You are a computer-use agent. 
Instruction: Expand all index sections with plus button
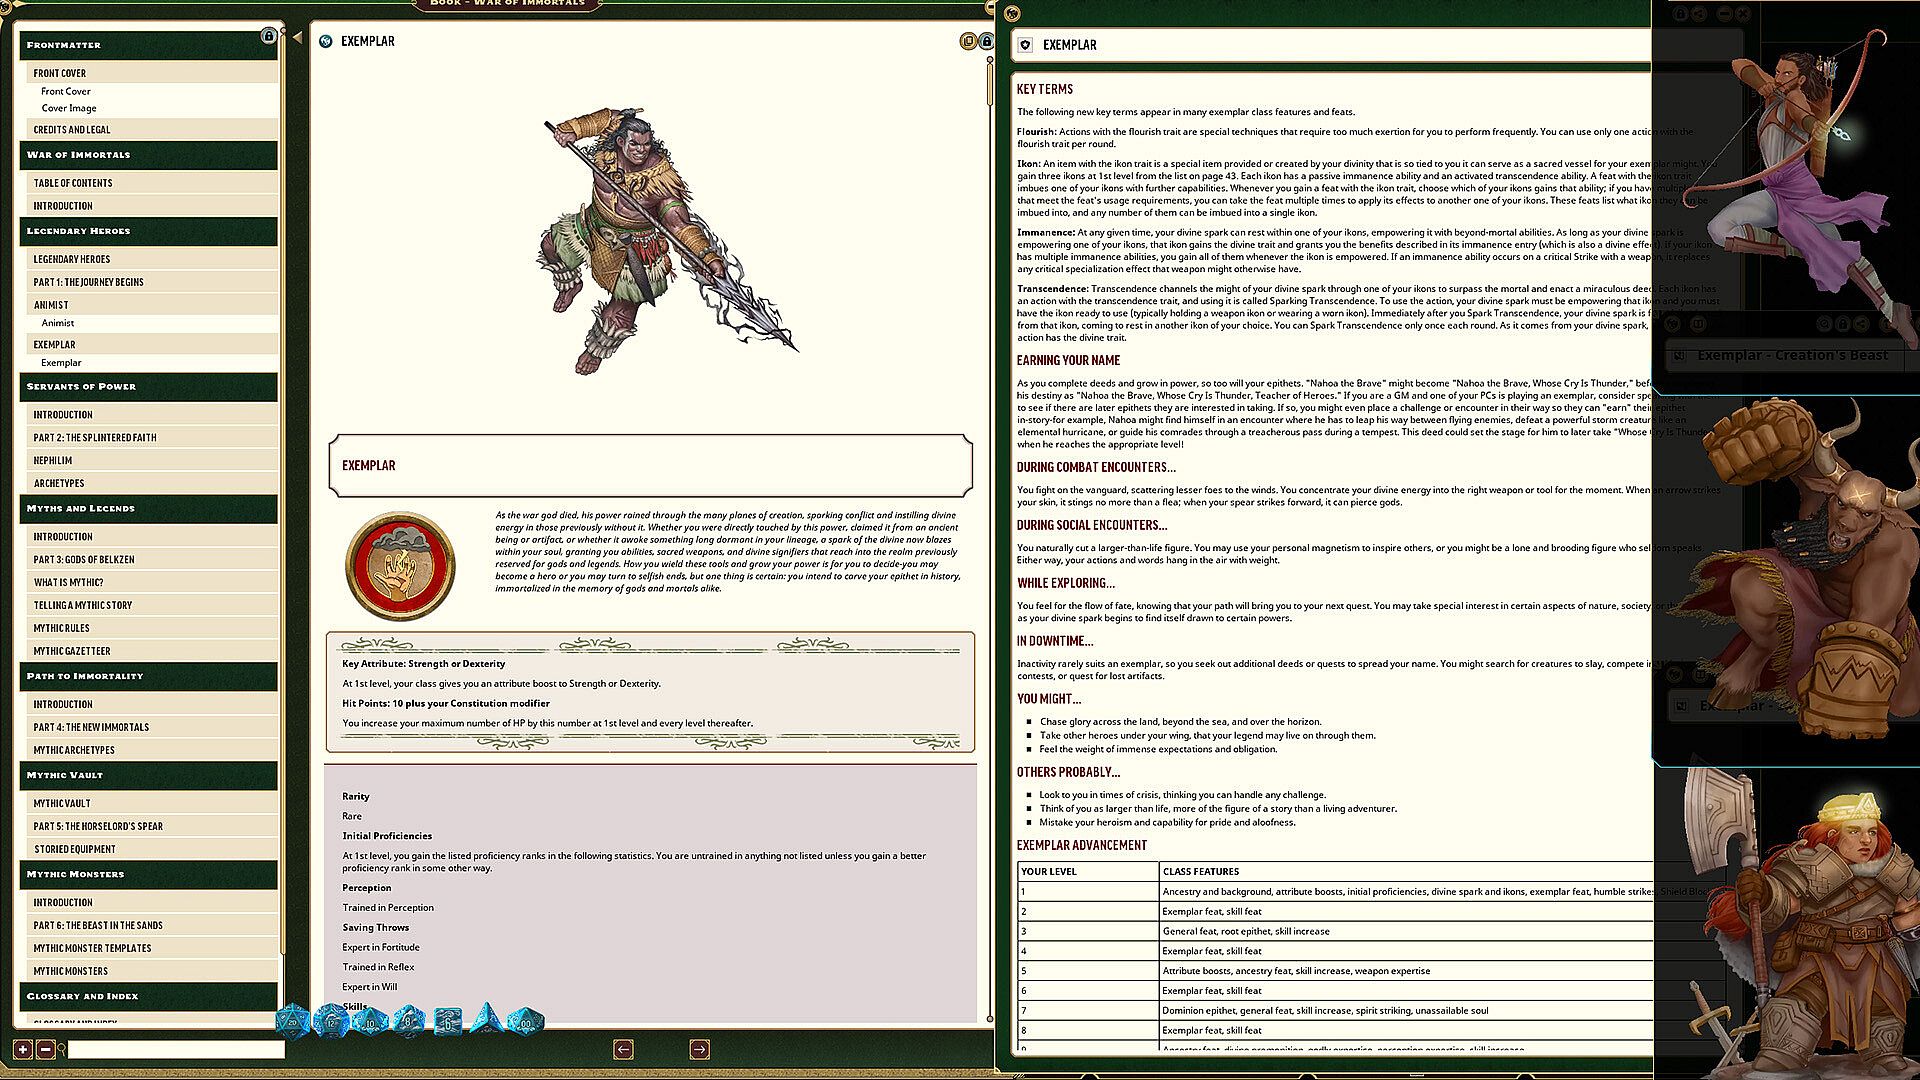(x=23, y=1049)
